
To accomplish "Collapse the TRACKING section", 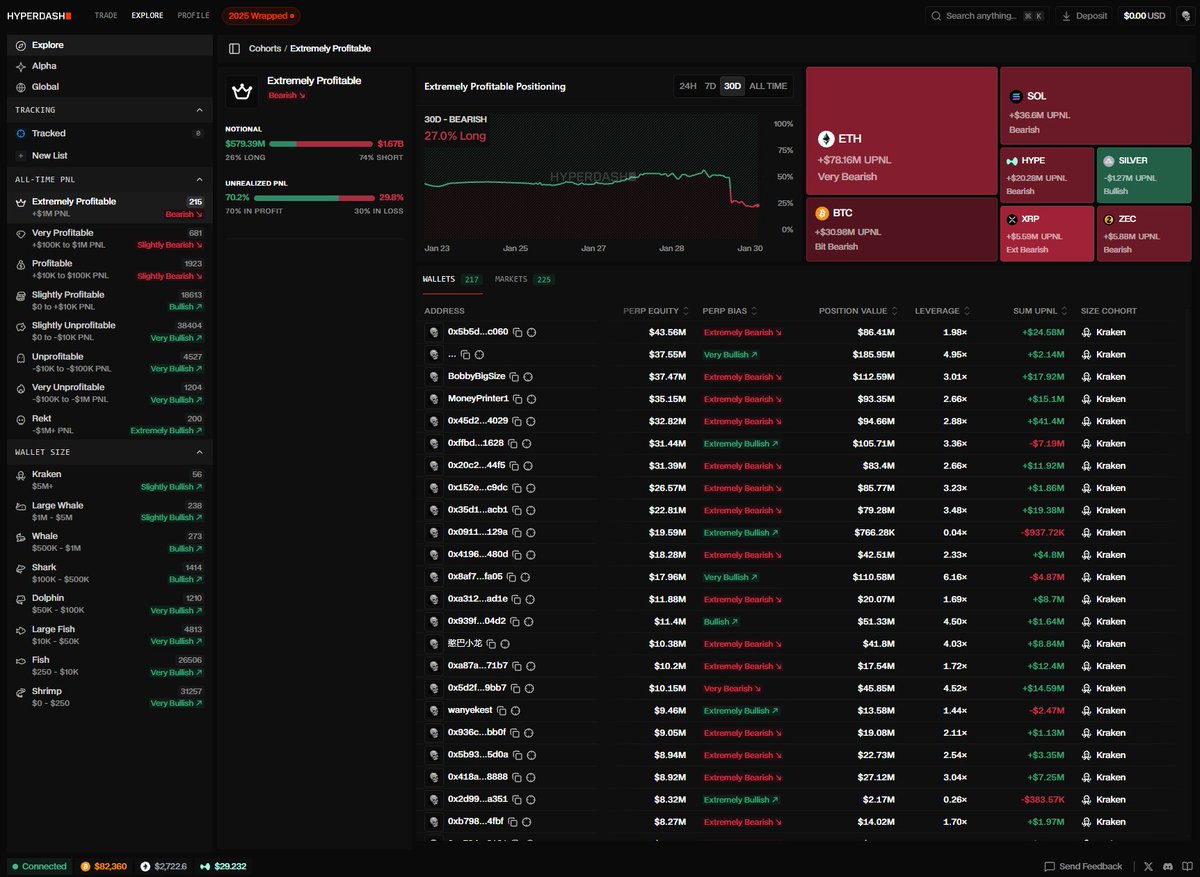I will point(198,110).
